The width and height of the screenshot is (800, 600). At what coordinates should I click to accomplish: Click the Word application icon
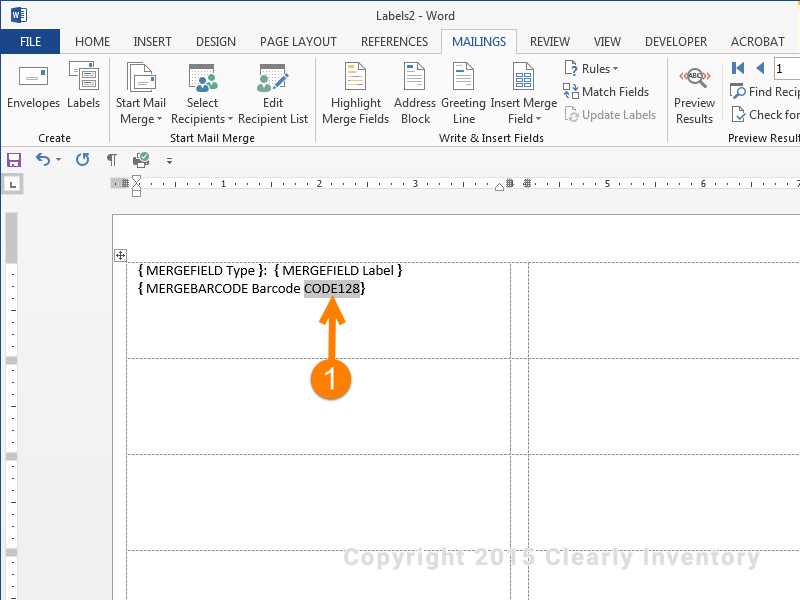19,15
